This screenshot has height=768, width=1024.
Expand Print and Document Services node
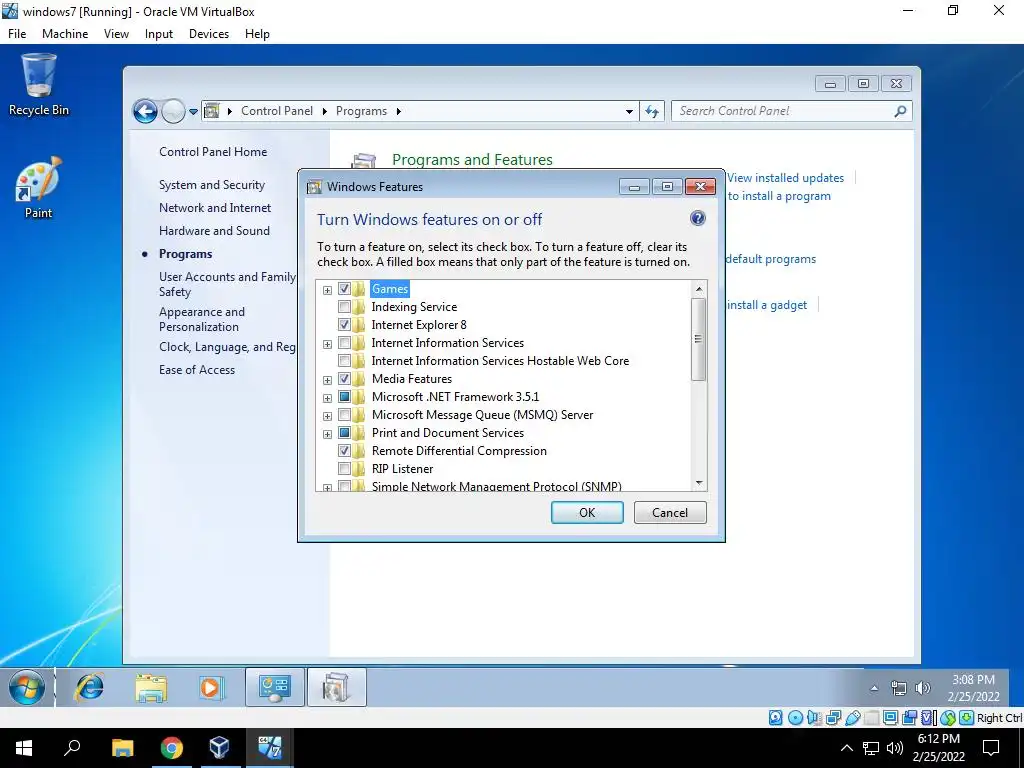(327, 434)
